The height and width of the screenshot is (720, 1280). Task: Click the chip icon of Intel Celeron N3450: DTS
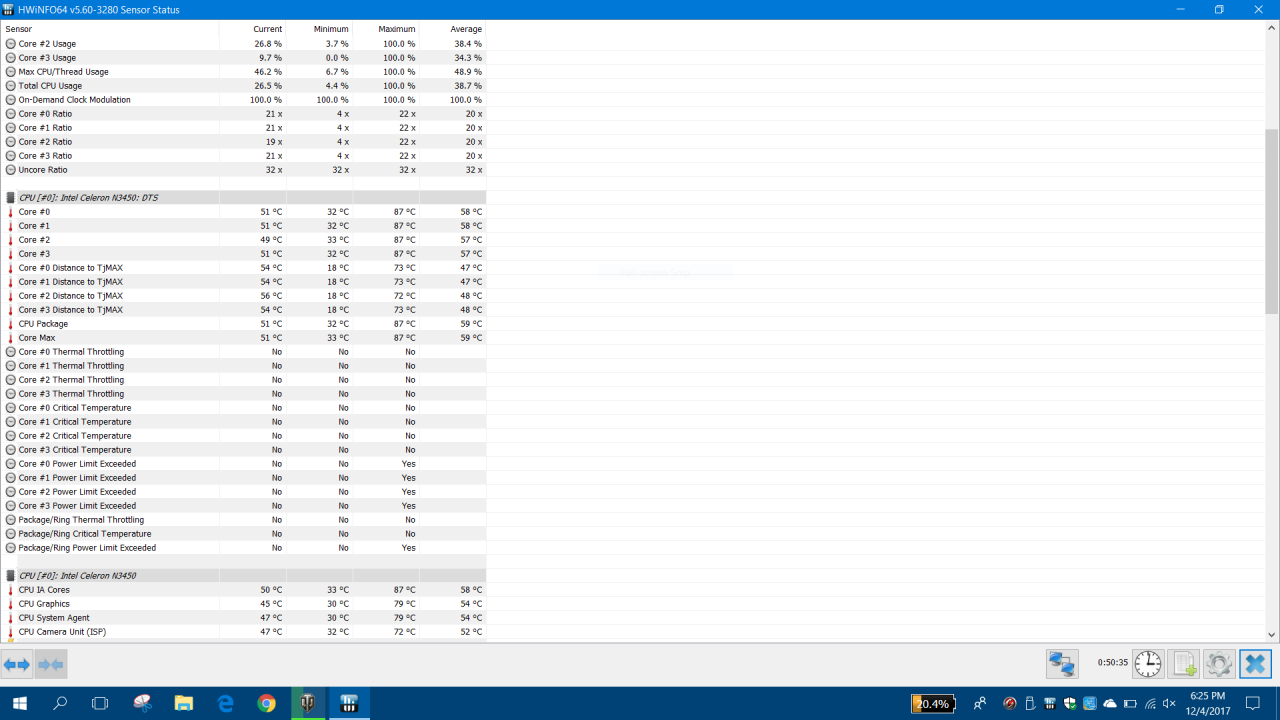[11, 198]
